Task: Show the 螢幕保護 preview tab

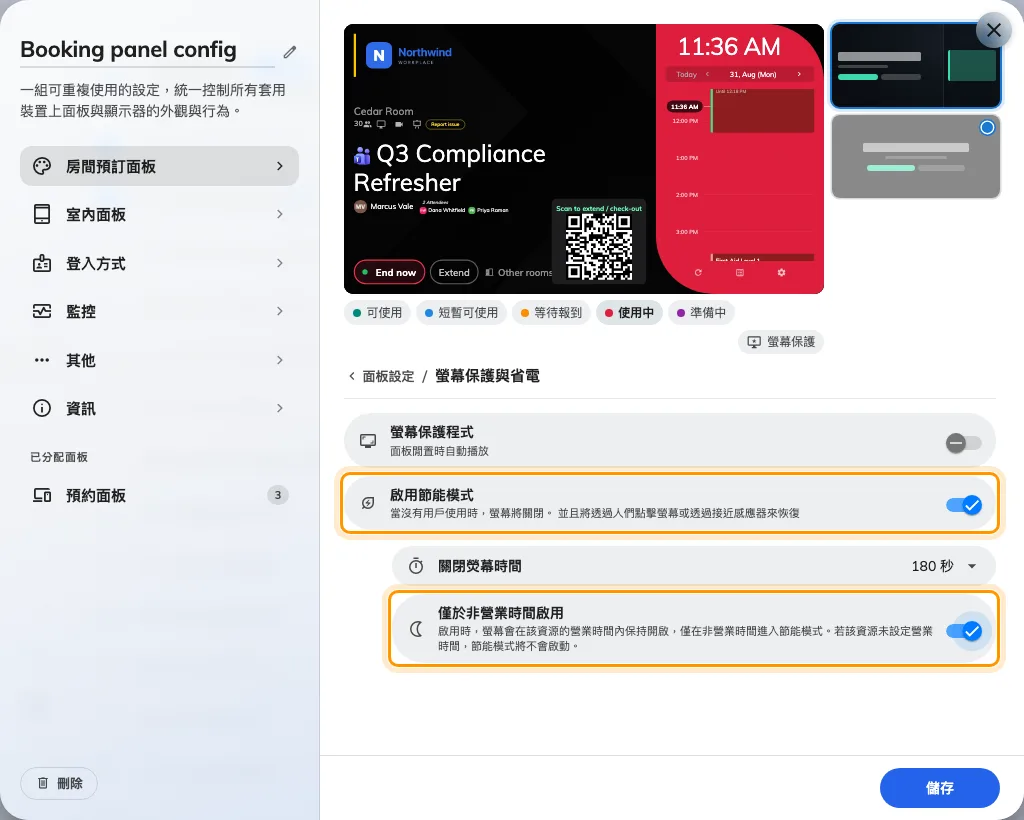Action: point(781,341)
